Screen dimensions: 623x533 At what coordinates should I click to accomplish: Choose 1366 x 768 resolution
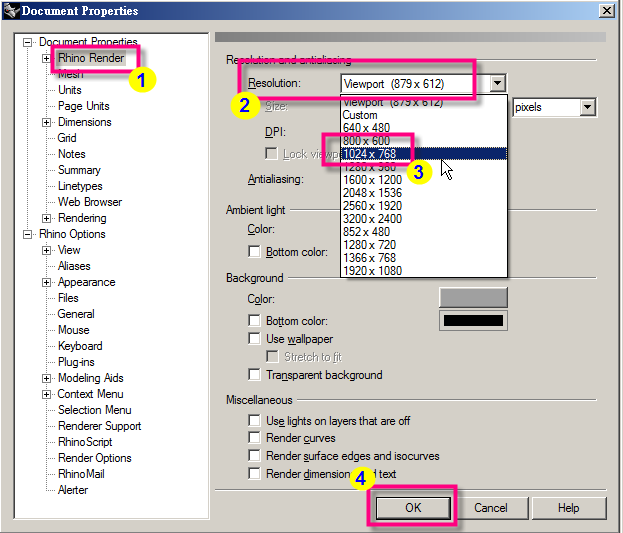[x=424, y=258]
